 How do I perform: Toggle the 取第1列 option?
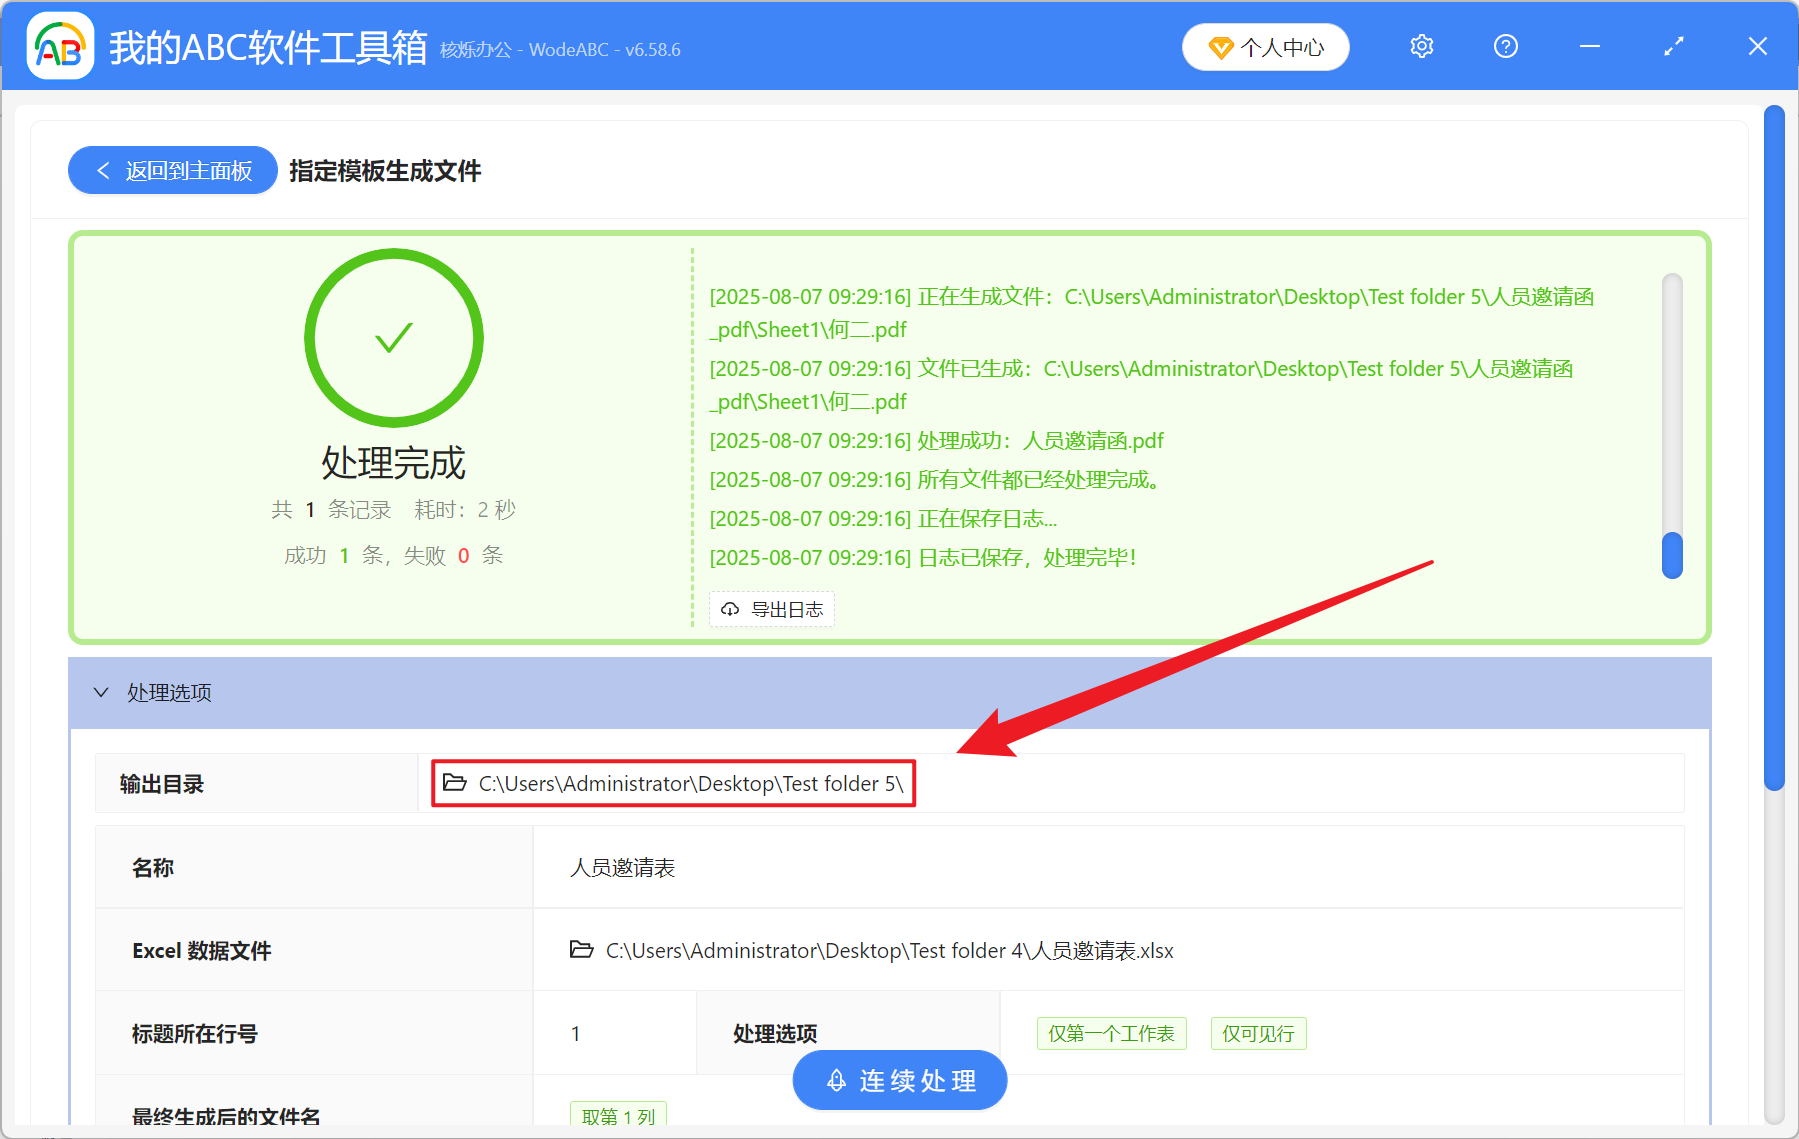coord(618,1117)
